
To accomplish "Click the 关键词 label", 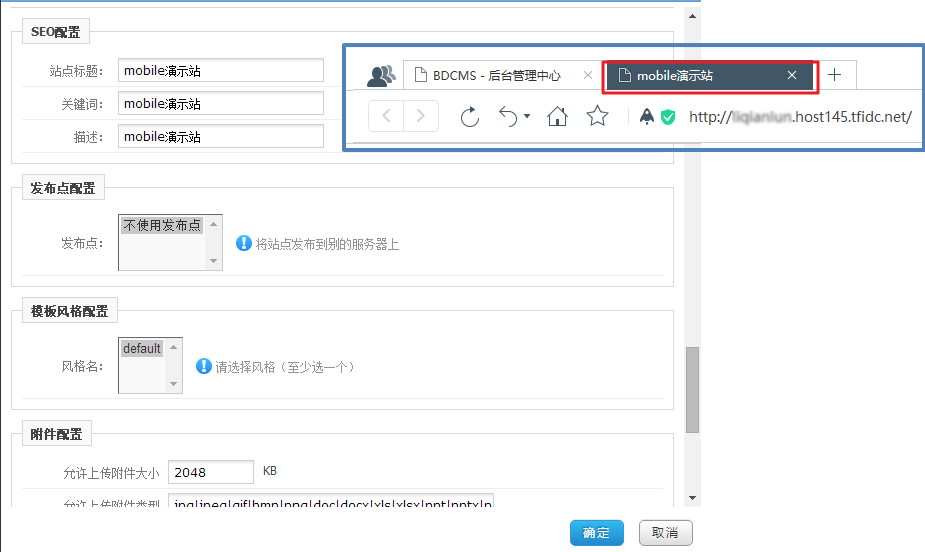I will (x=82, y=104).
